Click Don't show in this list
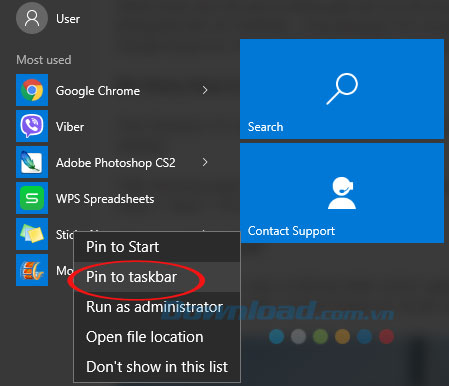 pos(157,367)
